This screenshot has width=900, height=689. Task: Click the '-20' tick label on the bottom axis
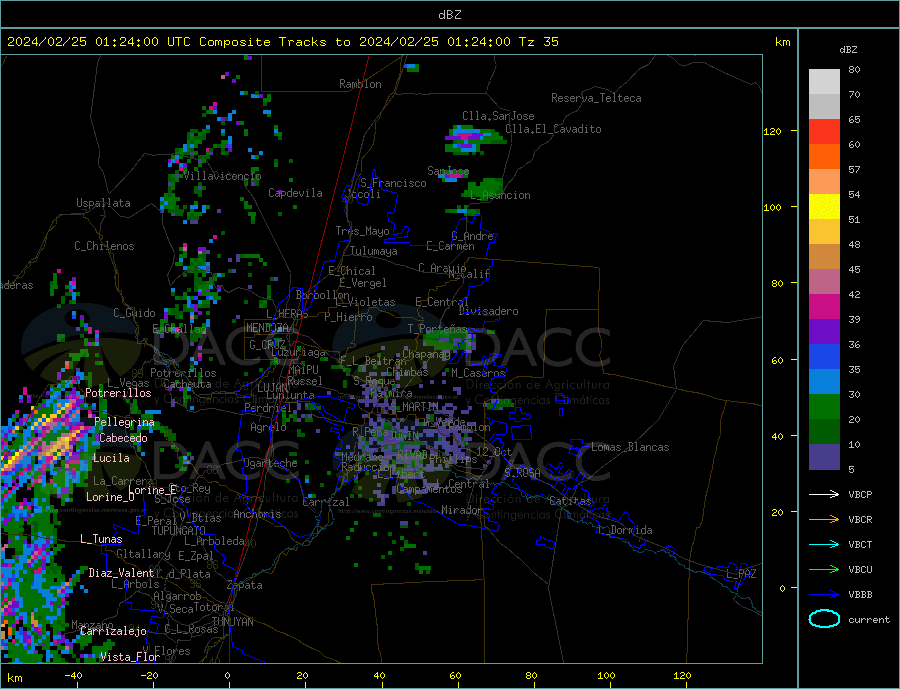[x=149, y=676]
